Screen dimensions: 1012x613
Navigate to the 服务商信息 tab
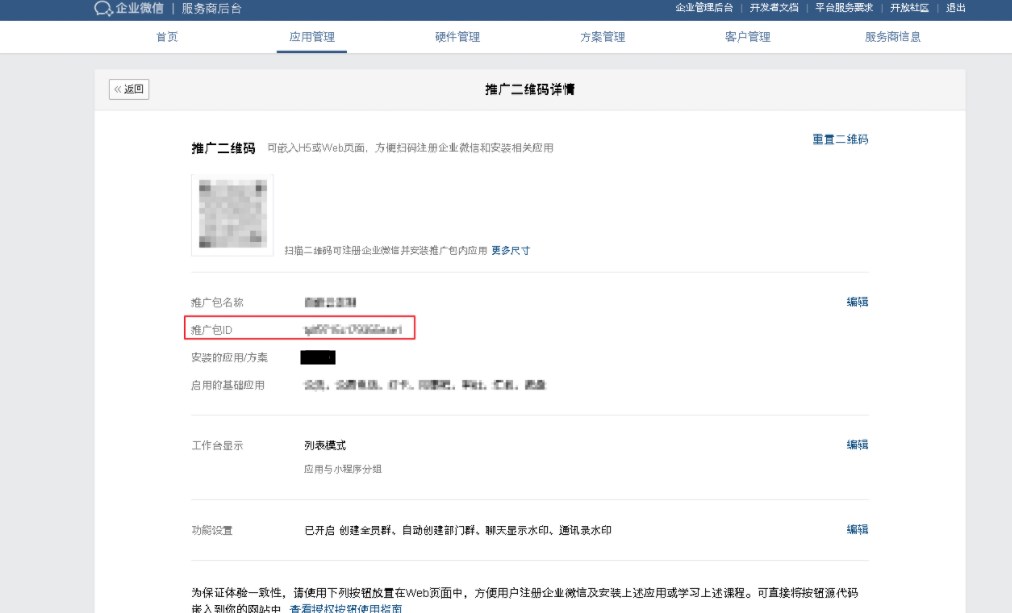point(892,37)
